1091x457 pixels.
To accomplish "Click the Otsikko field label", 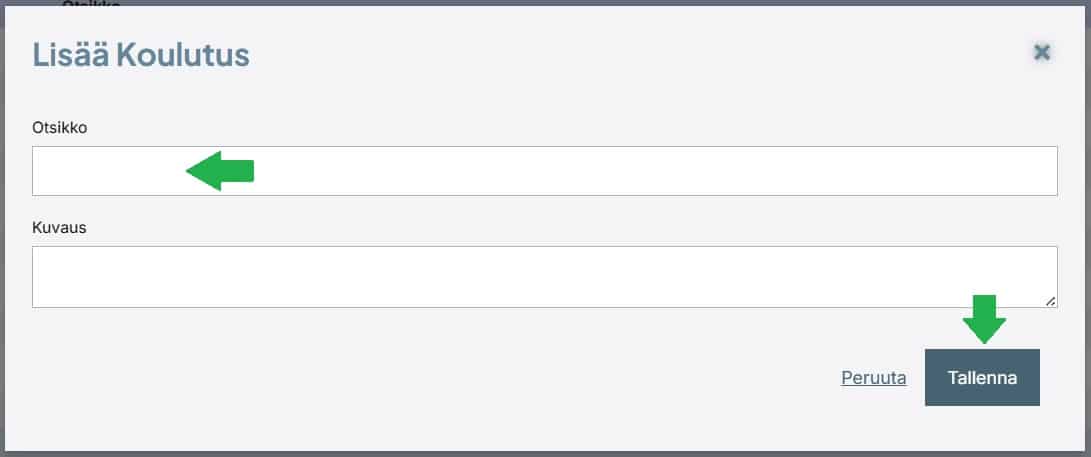I will tap(60, 127).
